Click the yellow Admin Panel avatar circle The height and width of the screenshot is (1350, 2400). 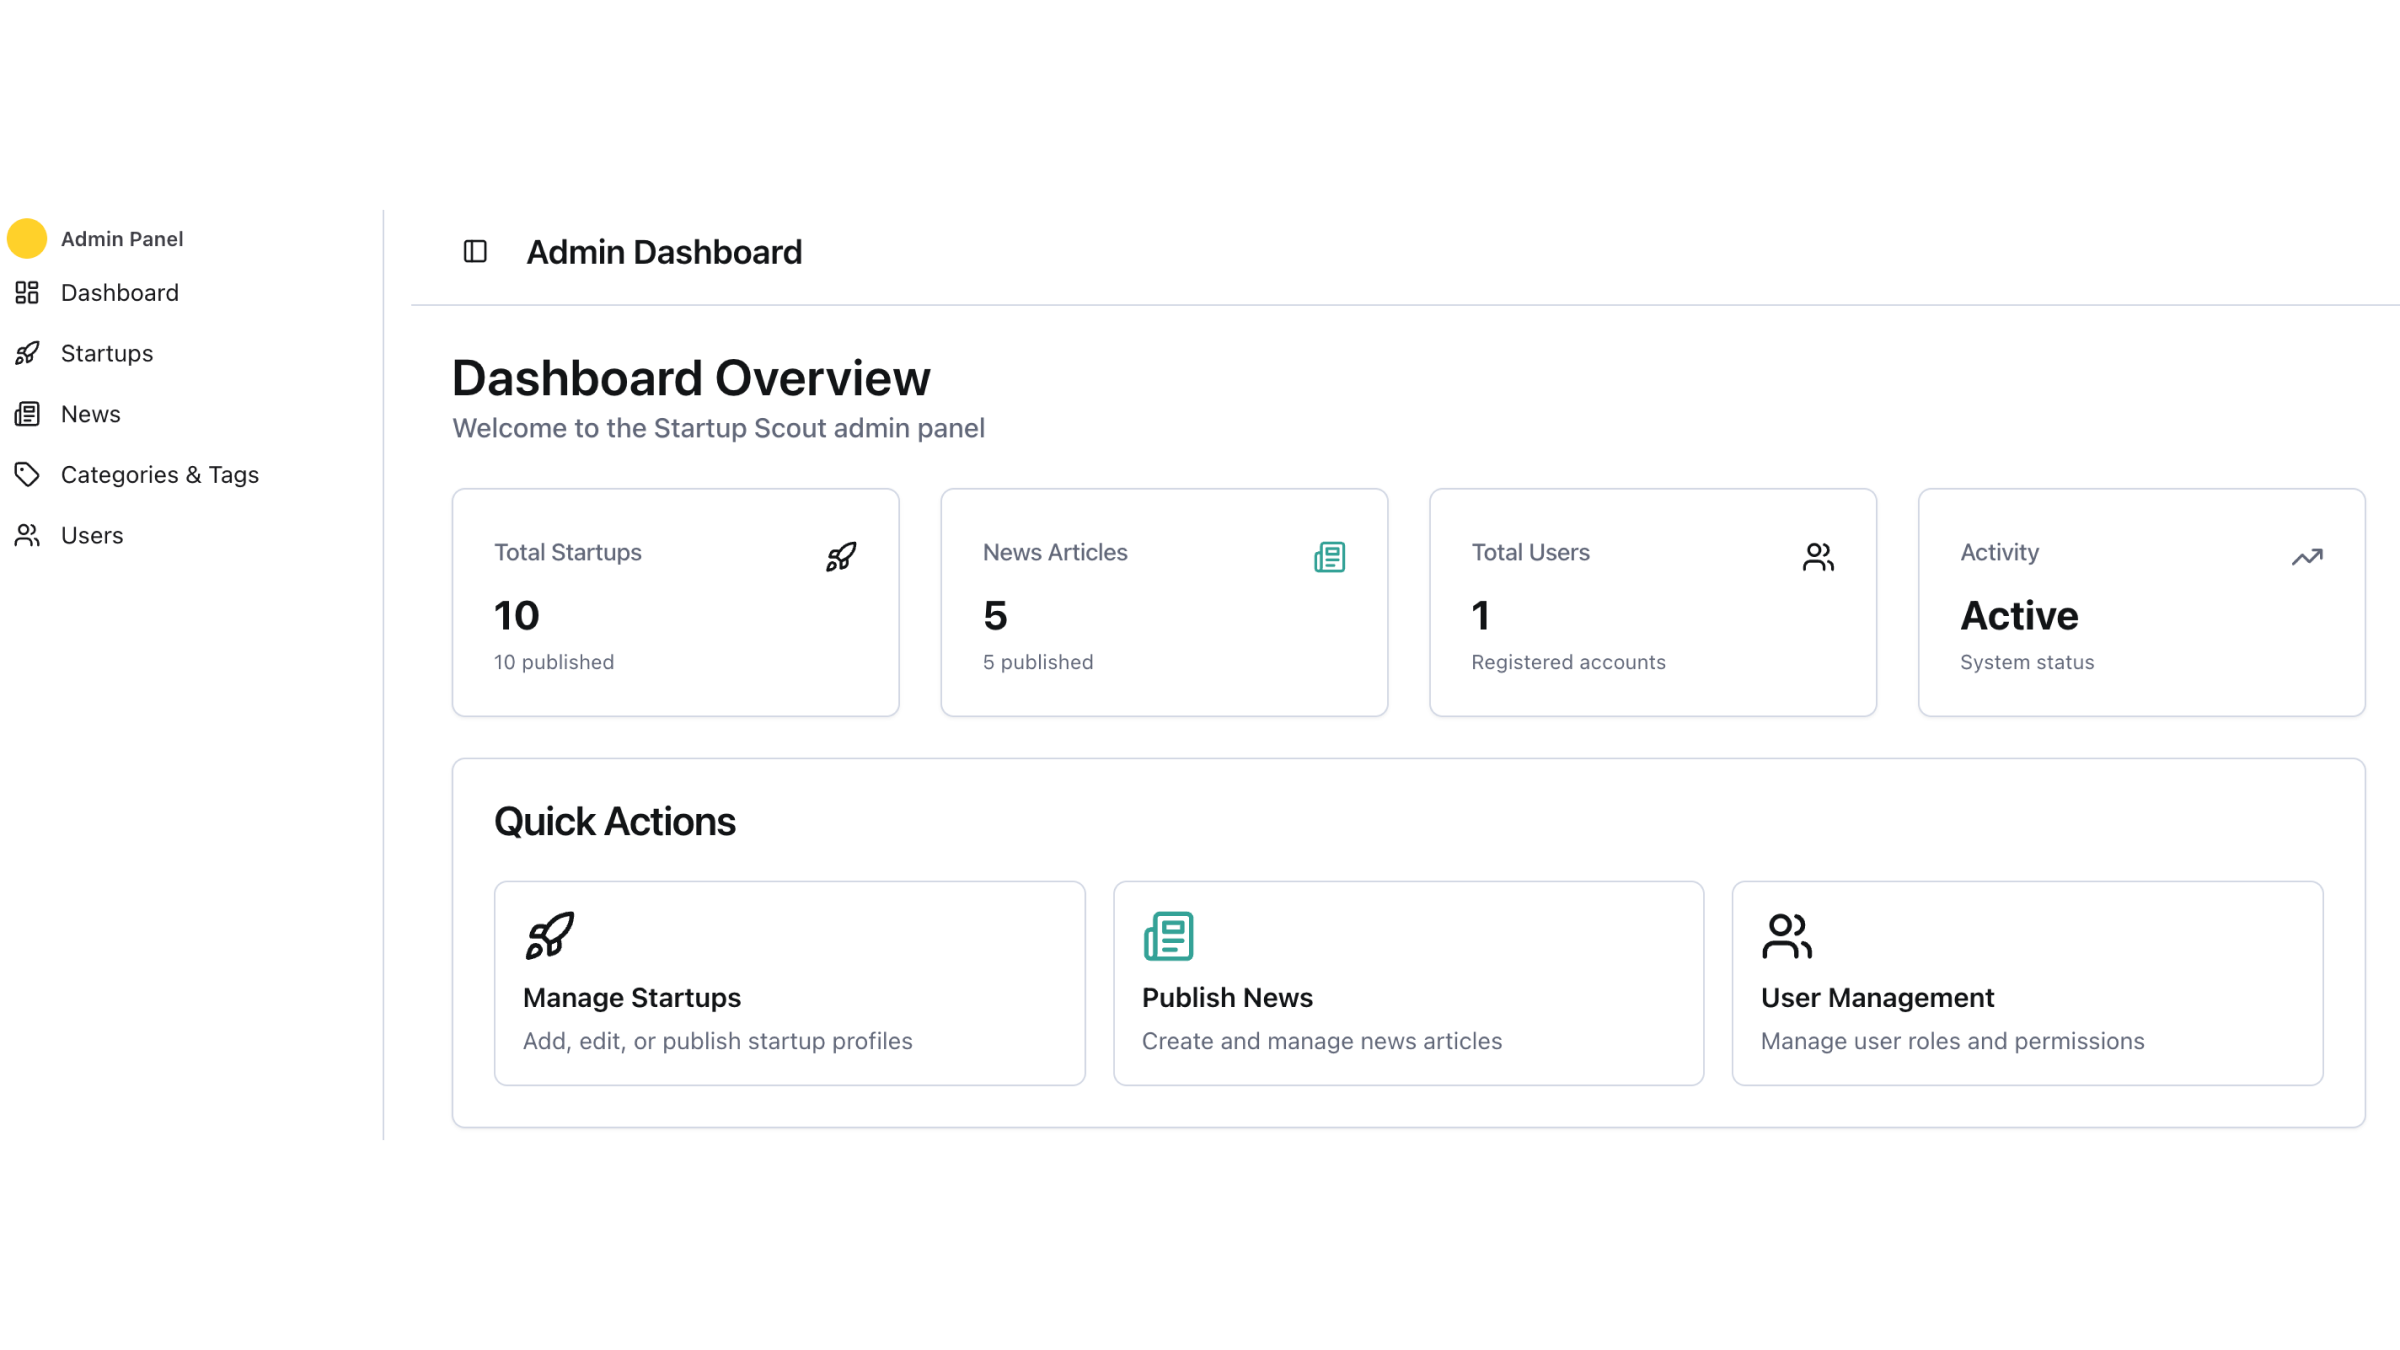pos(27,238)
